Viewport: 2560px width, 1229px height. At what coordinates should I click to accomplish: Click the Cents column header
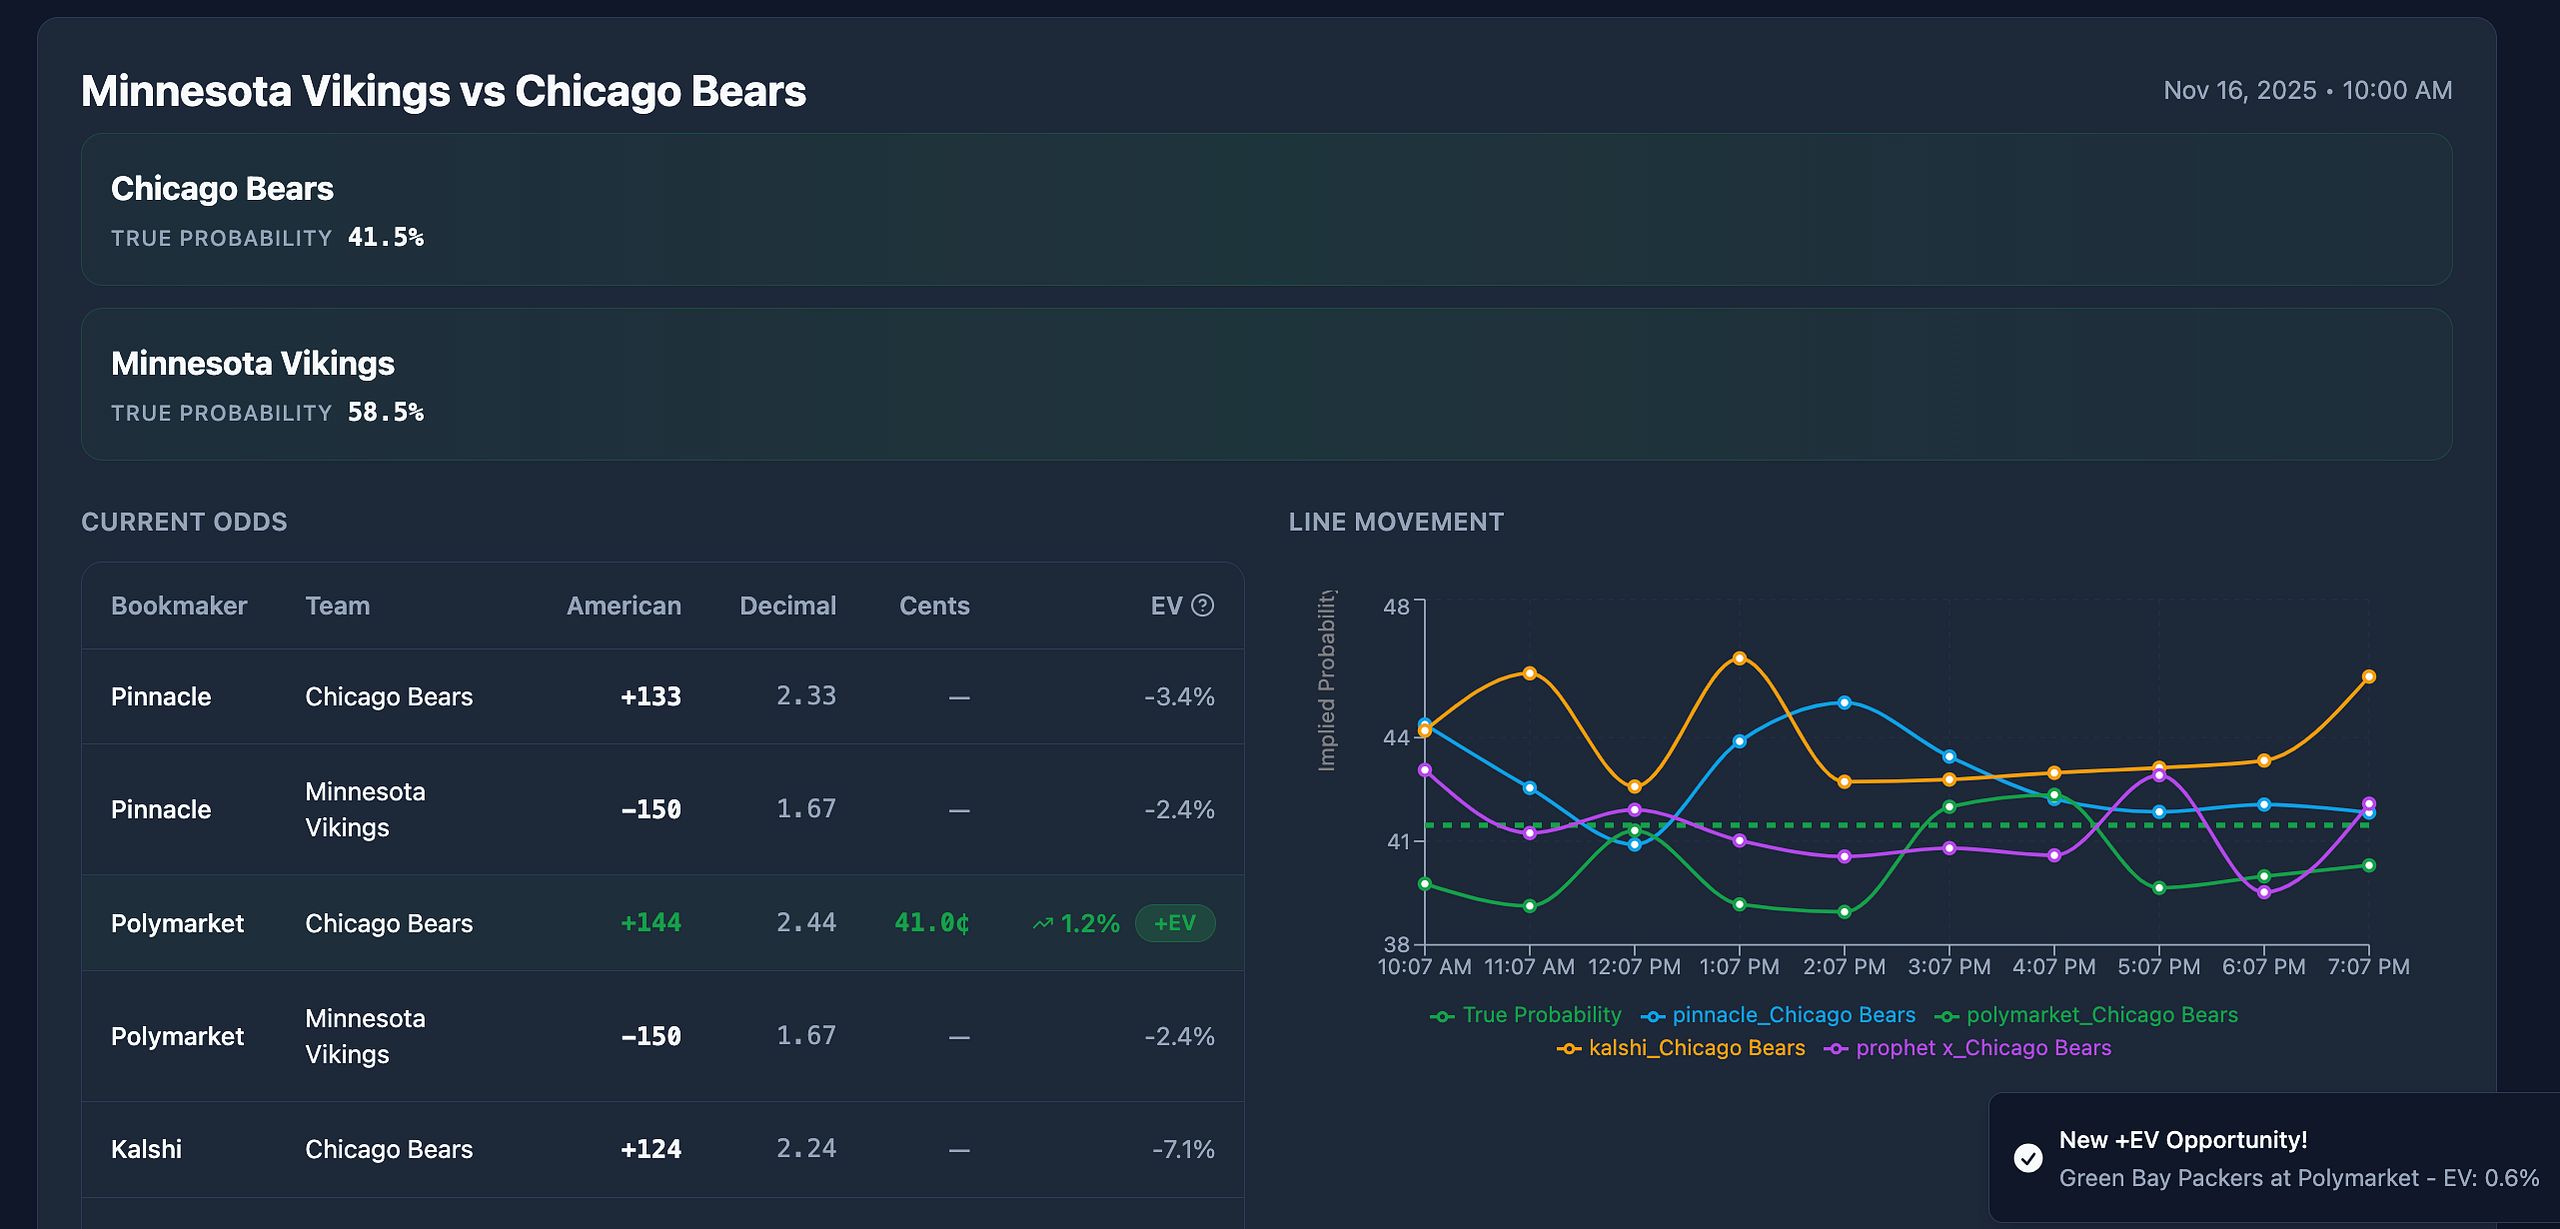(934, 606)
